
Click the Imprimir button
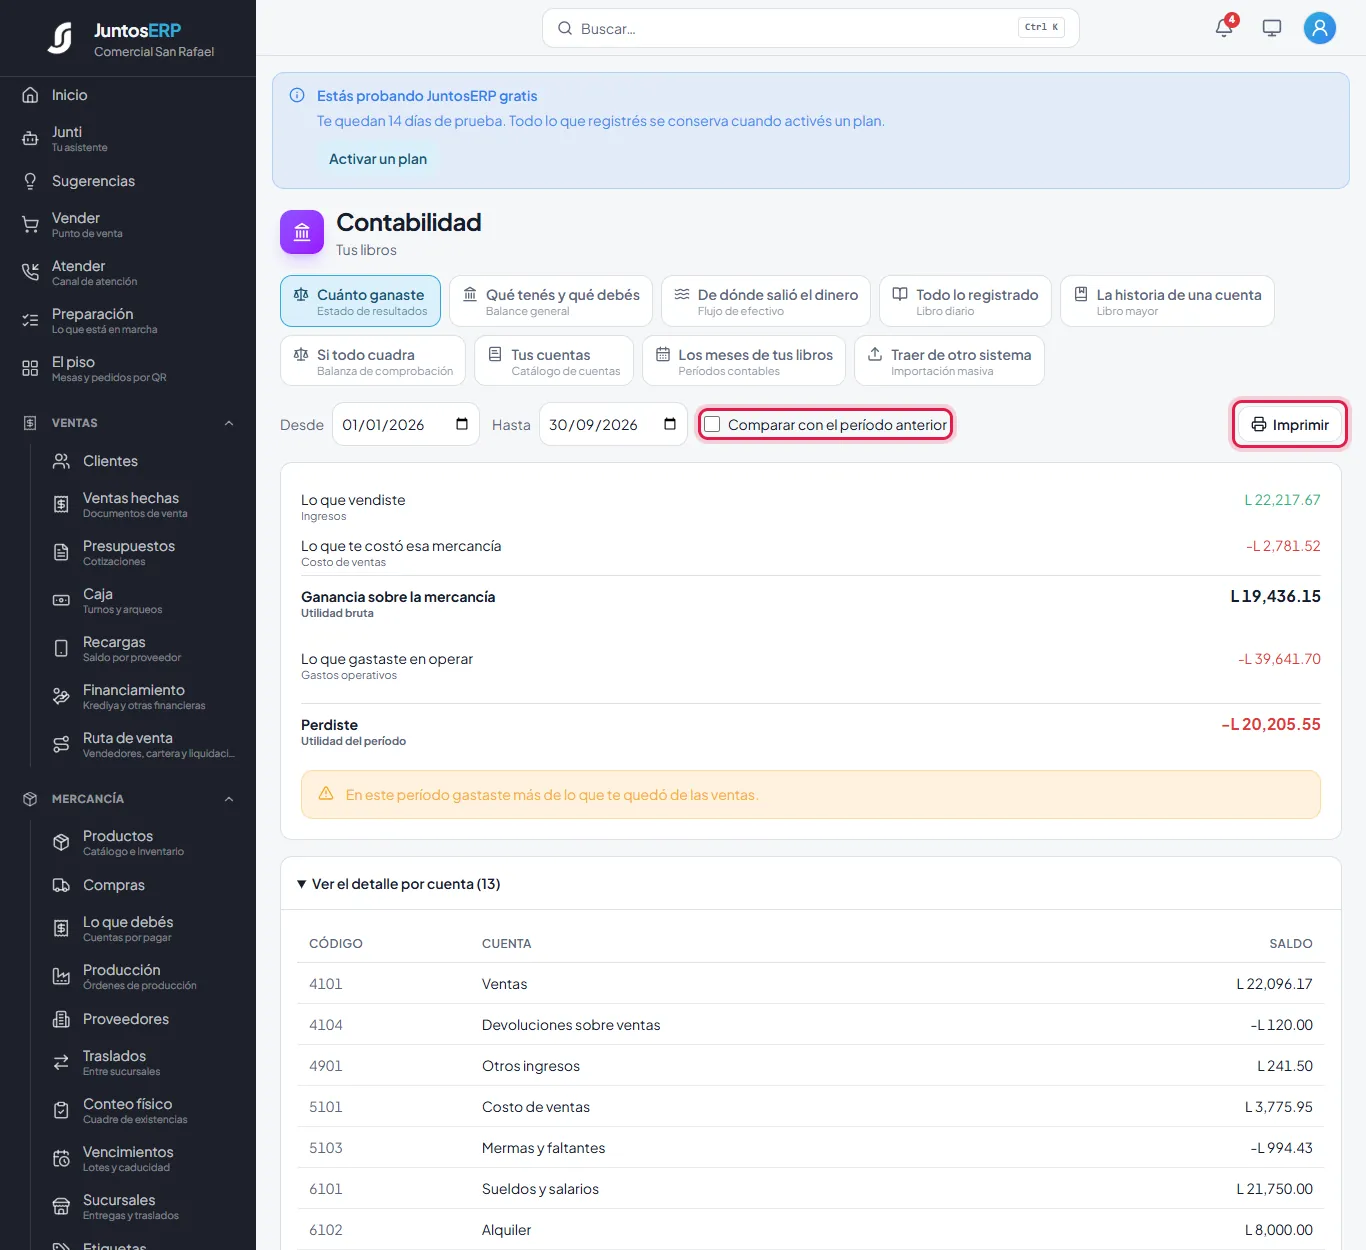(1290, 425)
